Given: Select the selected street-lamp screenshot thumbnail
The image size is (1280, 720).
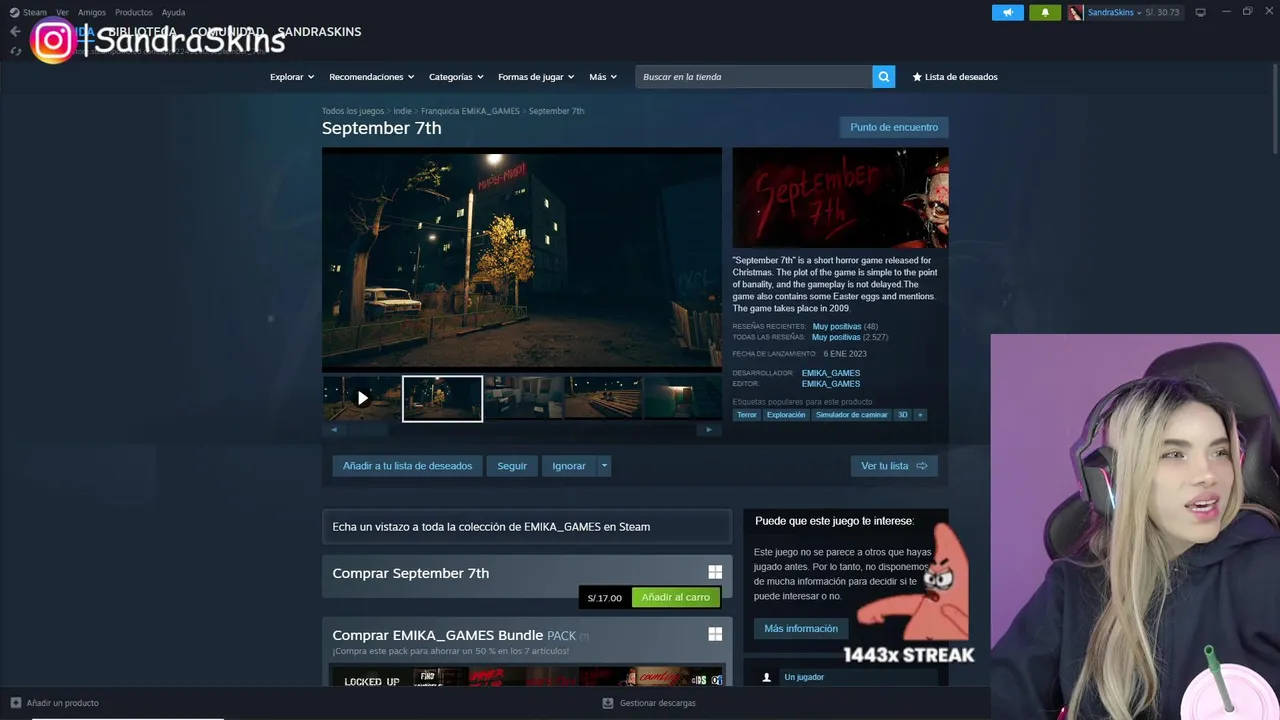Looking at the screenshot, I should coord(442,398).
